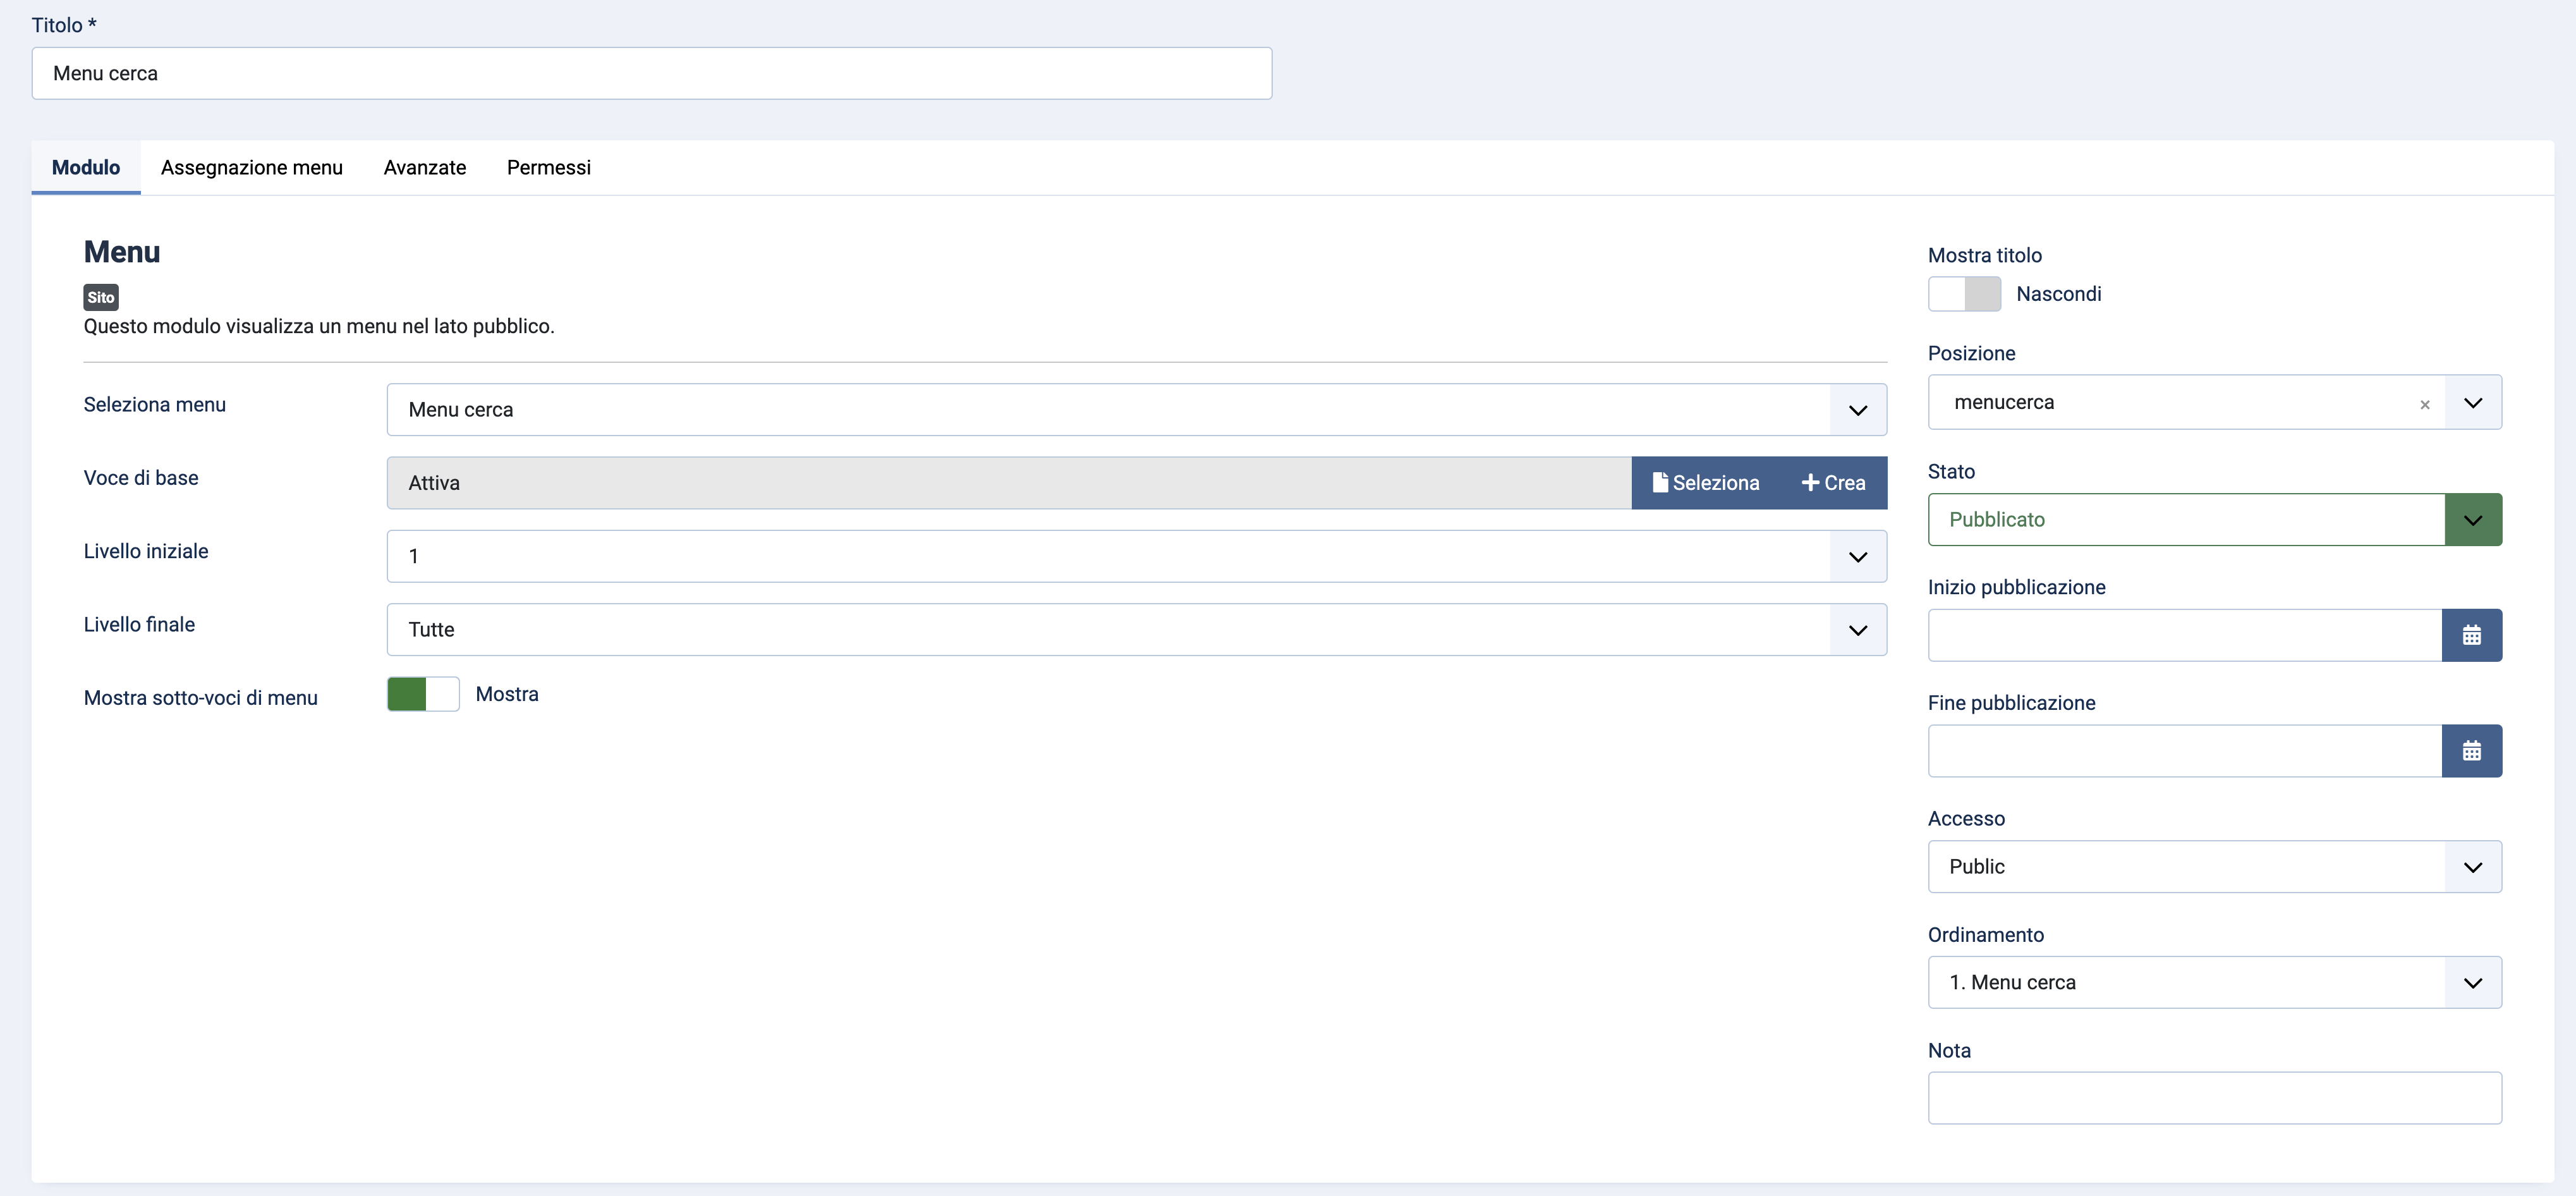Click the Nascondi label
2576x1196 pixels.
point(2058,294)
